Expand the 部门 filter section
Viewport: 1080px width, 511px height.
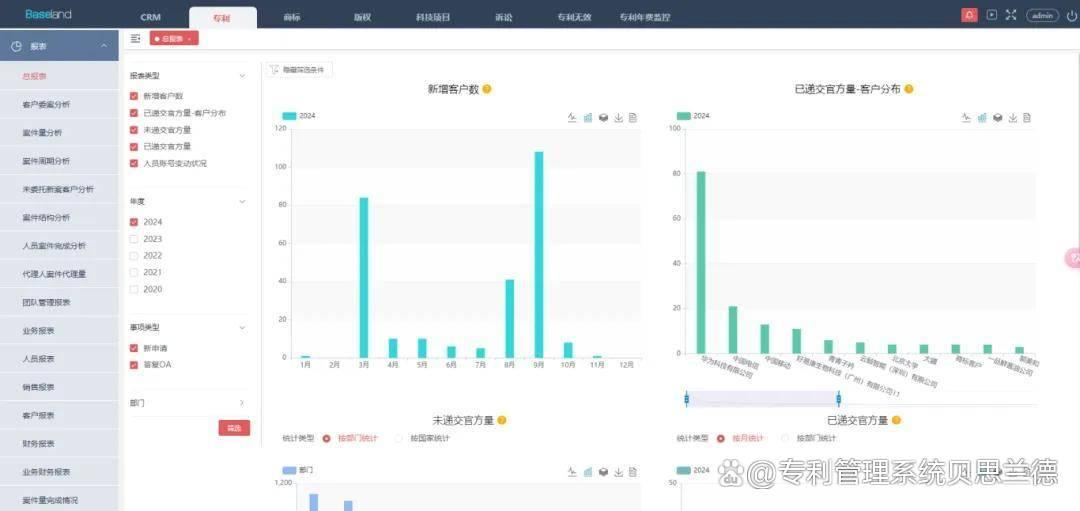pyautogui.click(x=242, y=402)
